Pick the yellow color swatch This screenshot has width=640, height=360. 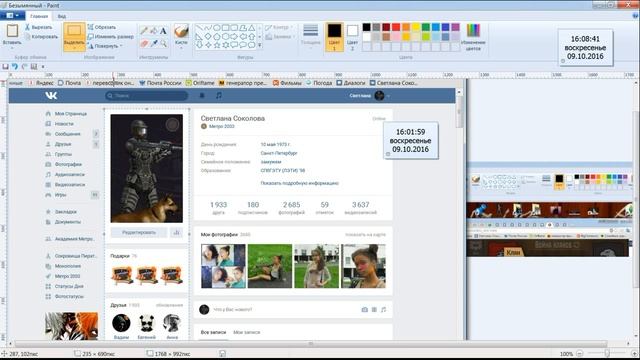(416, 27)
